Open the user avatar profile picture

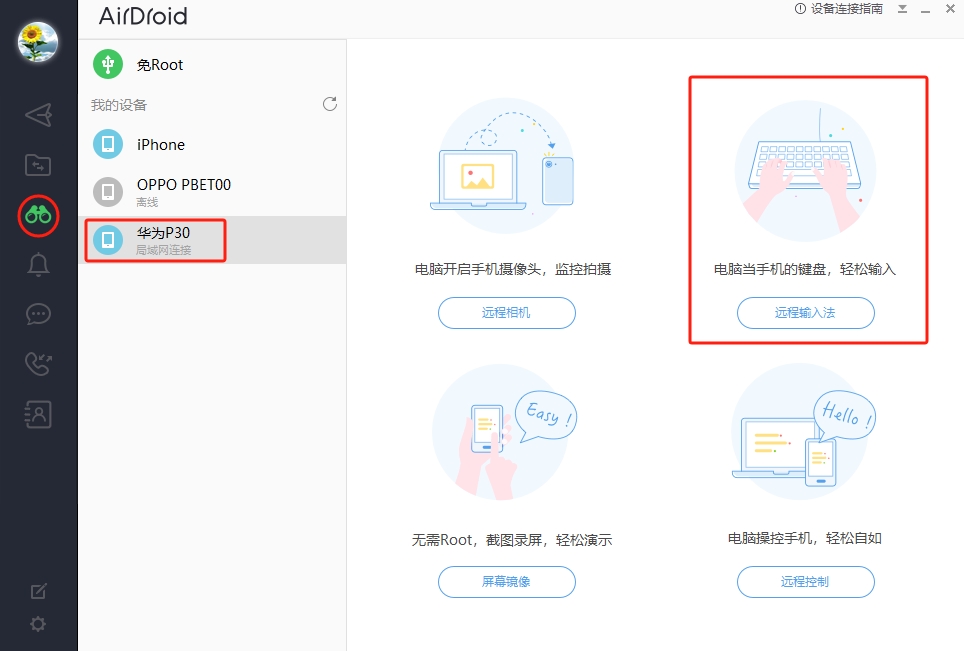38,41
